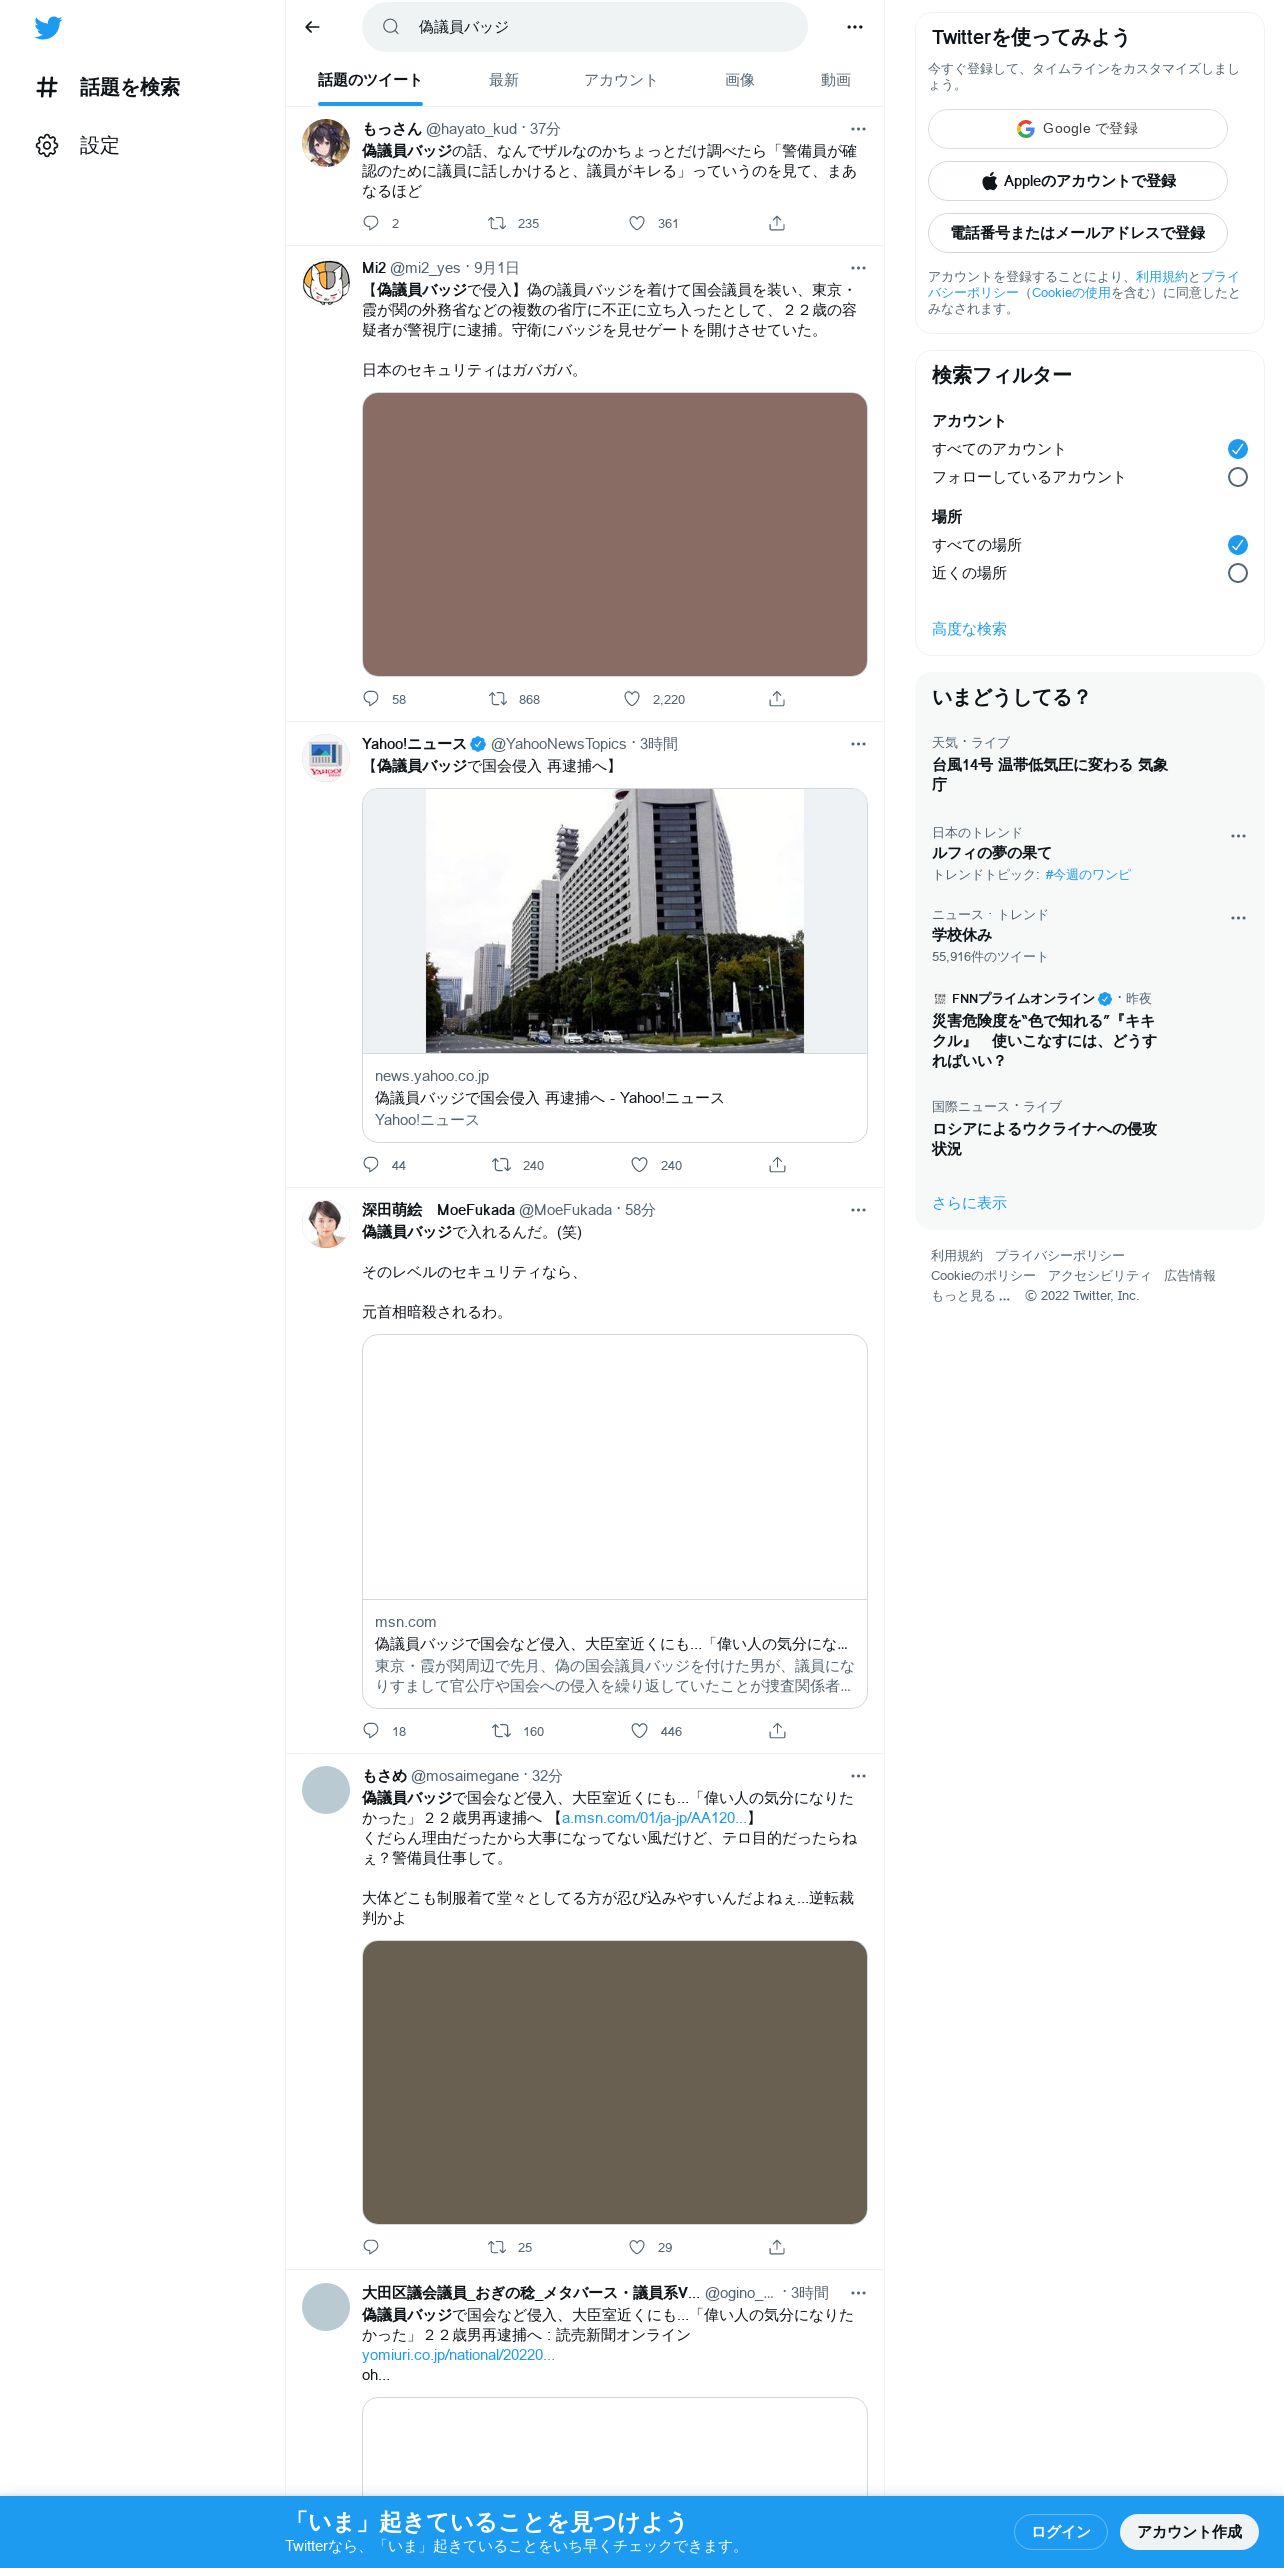Share Yahoo!ニュース tweet
This screenshot has width=1284, height=2568.
778,1165
